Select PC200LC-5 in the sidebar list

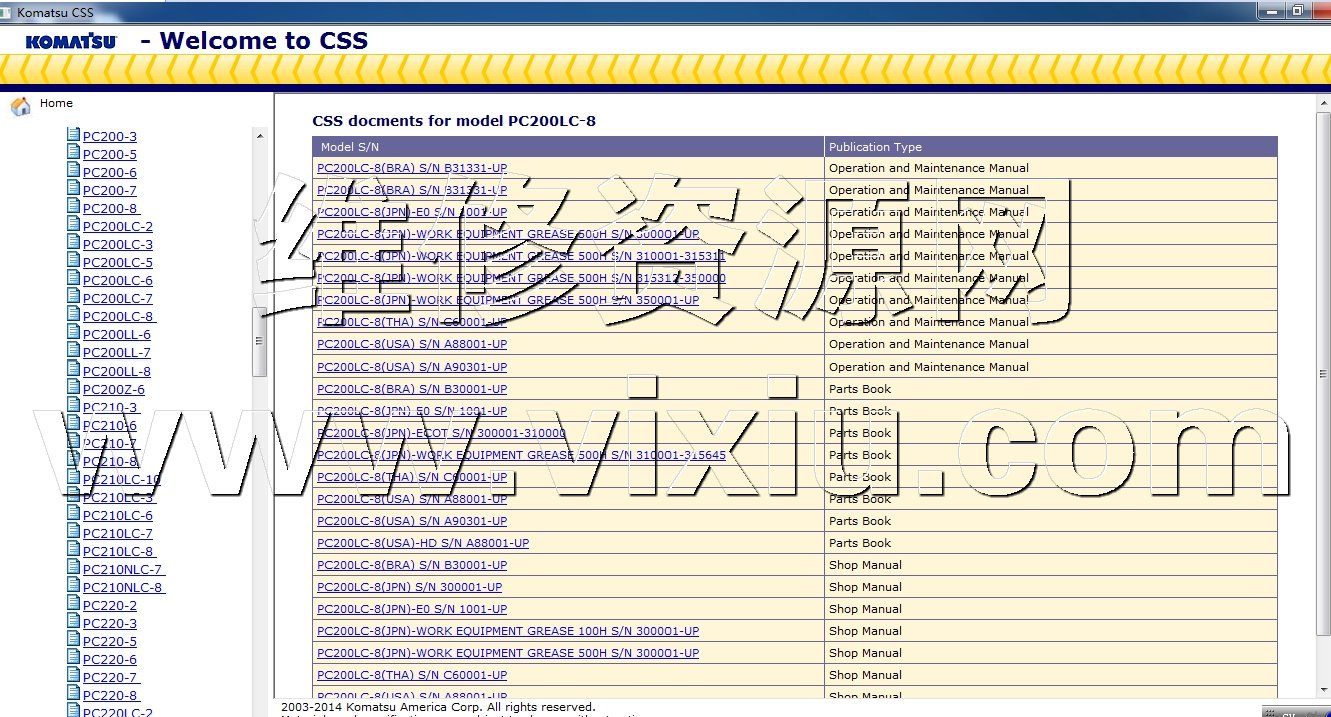point(117,263)
